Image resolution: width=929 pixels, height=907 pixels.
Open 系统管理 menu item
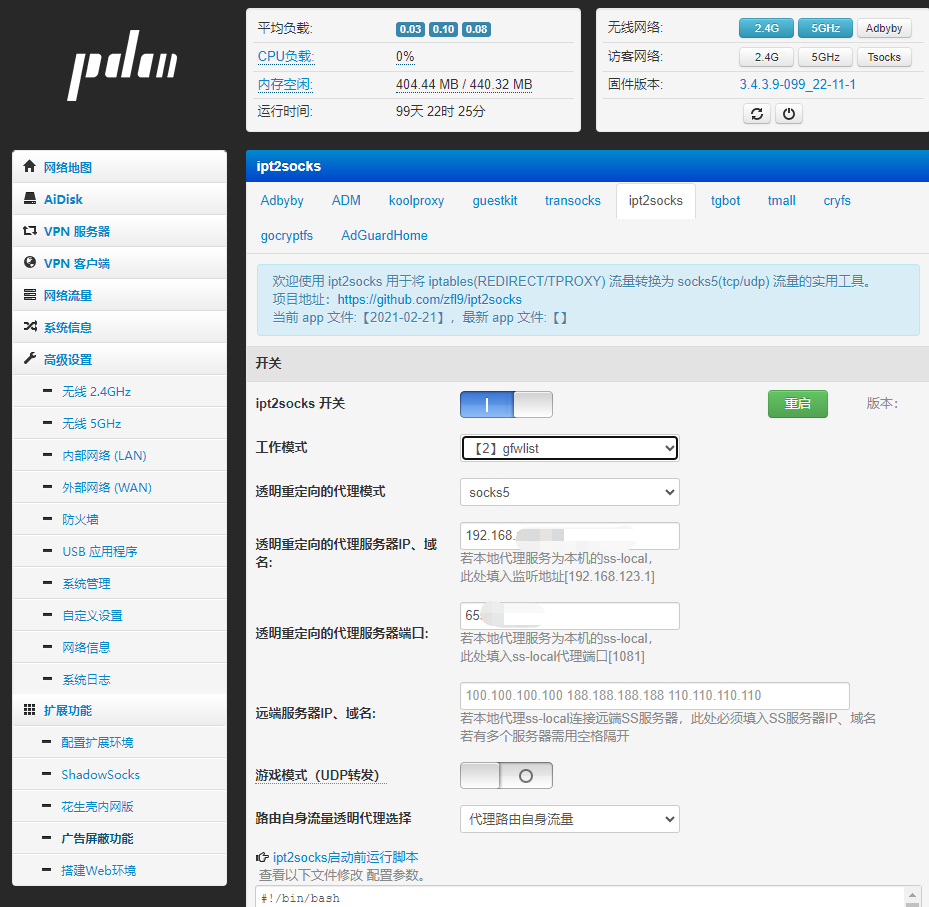(x=87, y=583)
